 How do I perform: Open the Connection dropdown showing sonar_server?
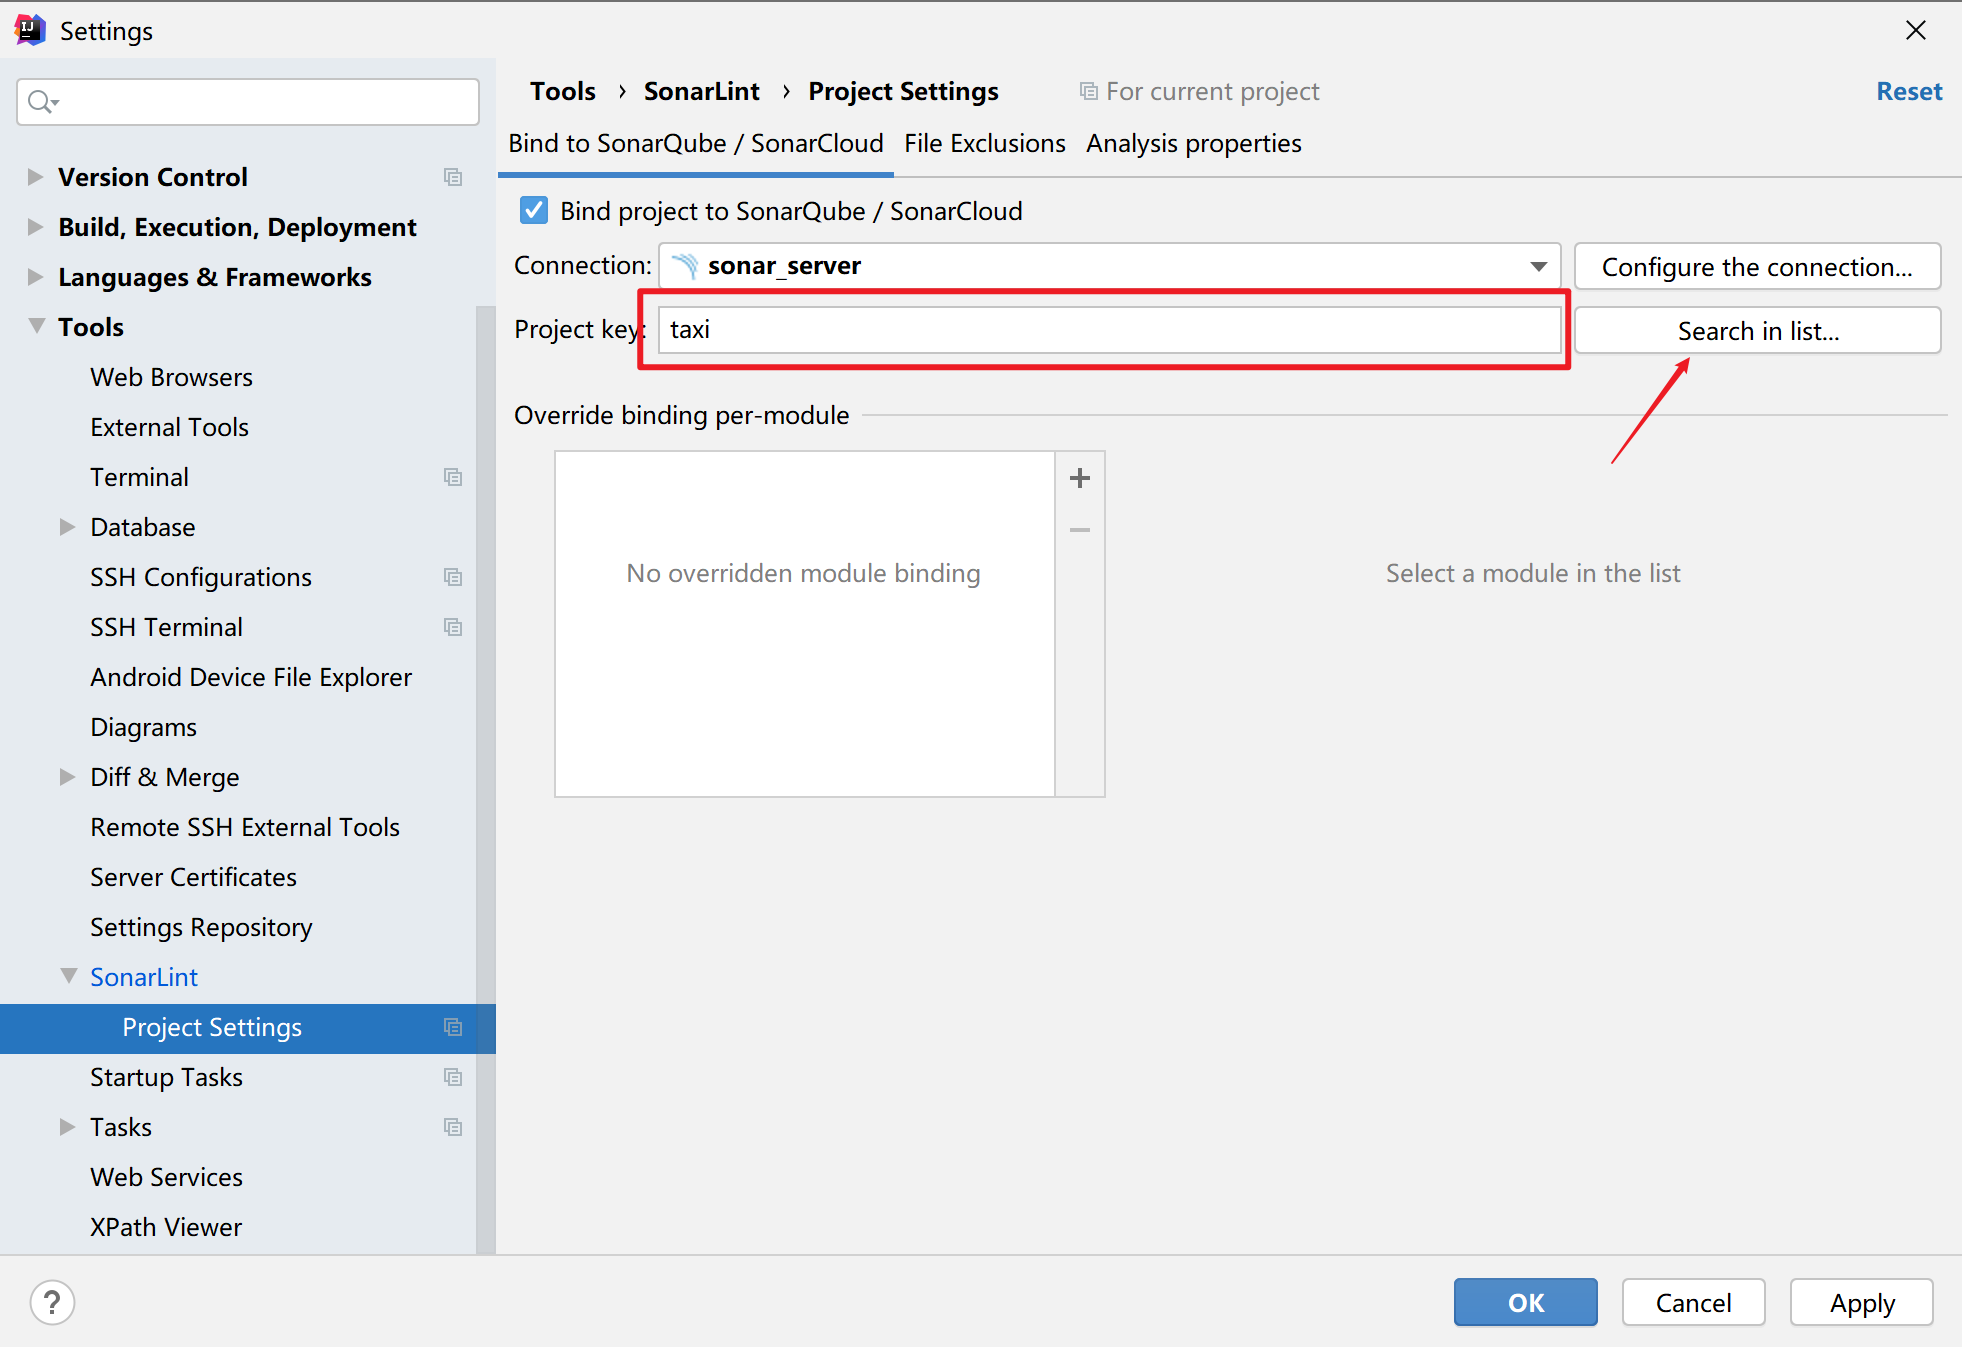click(1108, 266)
